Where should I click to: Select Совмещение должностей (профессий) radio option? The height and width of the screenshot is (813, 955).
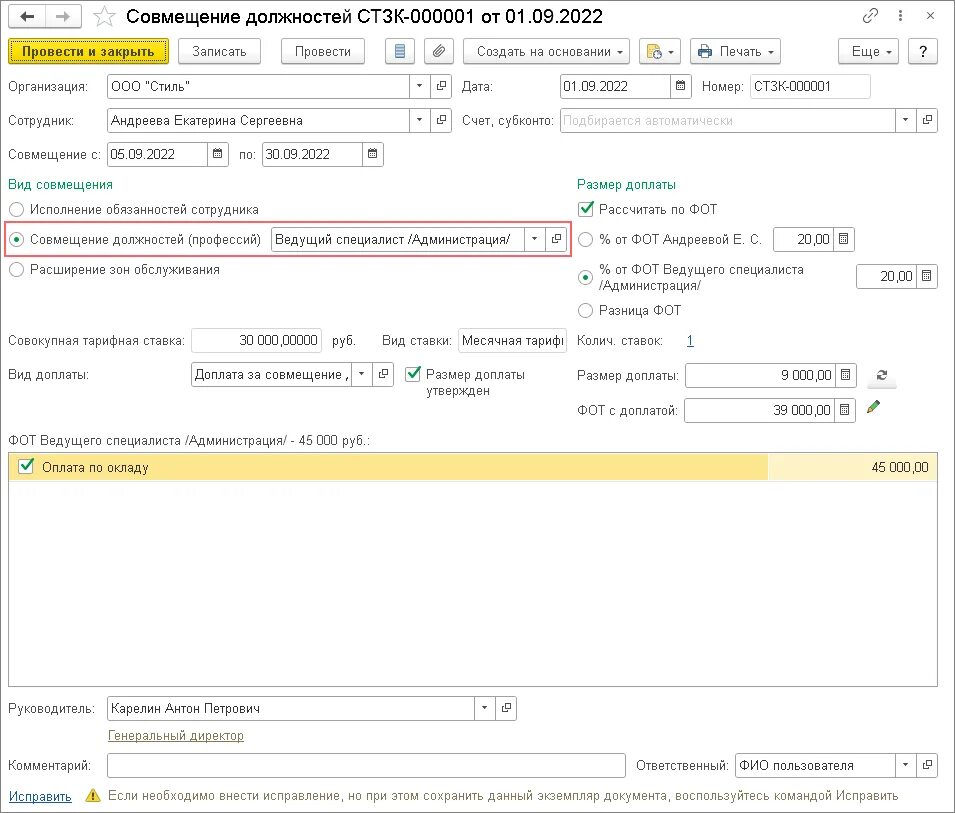click(x=16, y=239)
